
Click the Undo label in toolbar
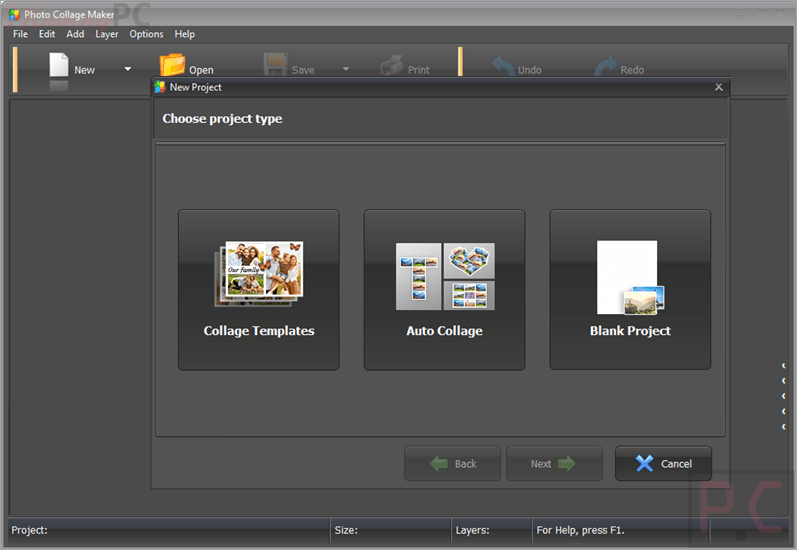(530, 70)
